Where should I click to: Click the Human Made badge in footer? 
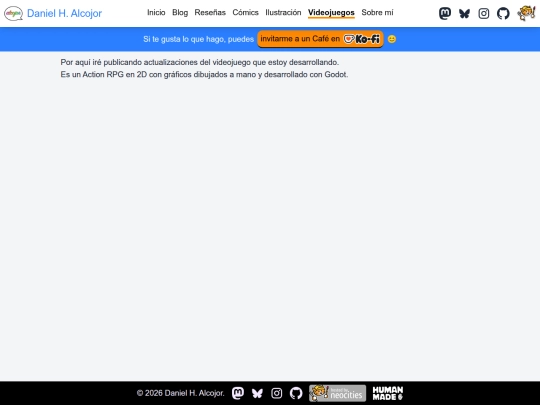coord(388,393)
